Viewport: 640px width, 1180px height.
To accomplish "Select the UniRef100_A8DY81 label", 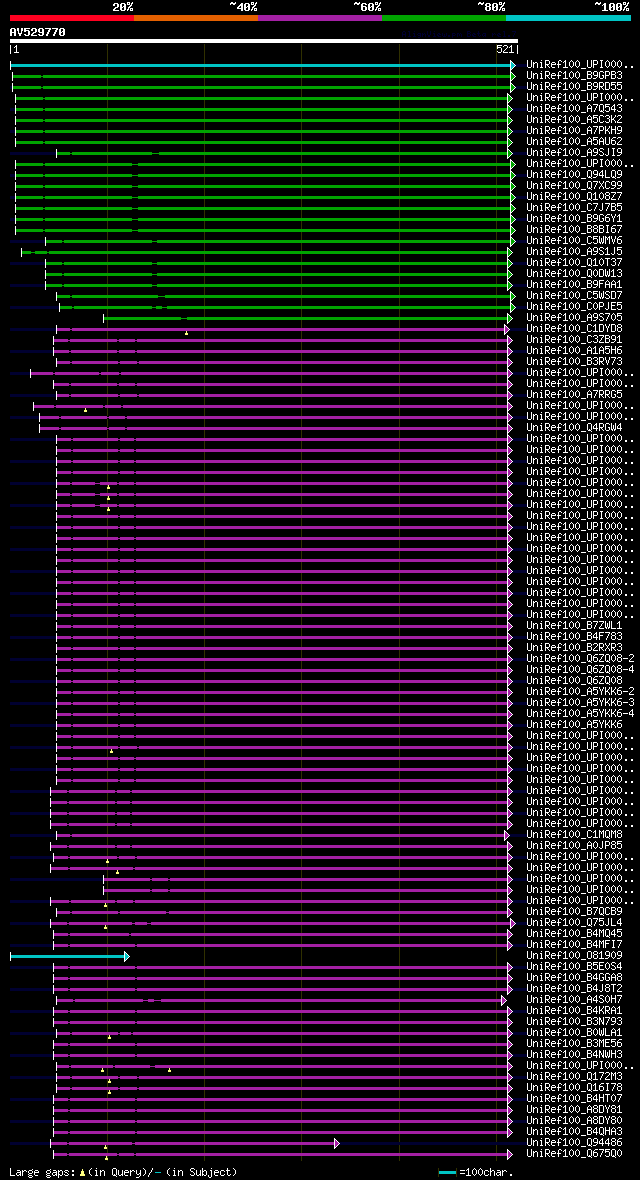I will pyautogui.click(x=574, y=1109).
